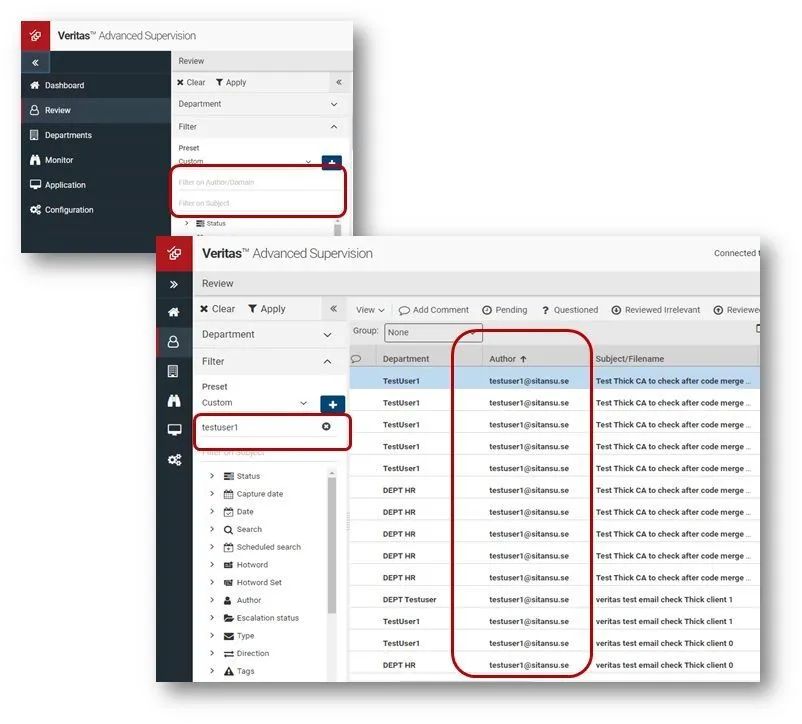Screen dimensions: 802x724
Task: Expand the Type filter node
Action: point(212,636)
